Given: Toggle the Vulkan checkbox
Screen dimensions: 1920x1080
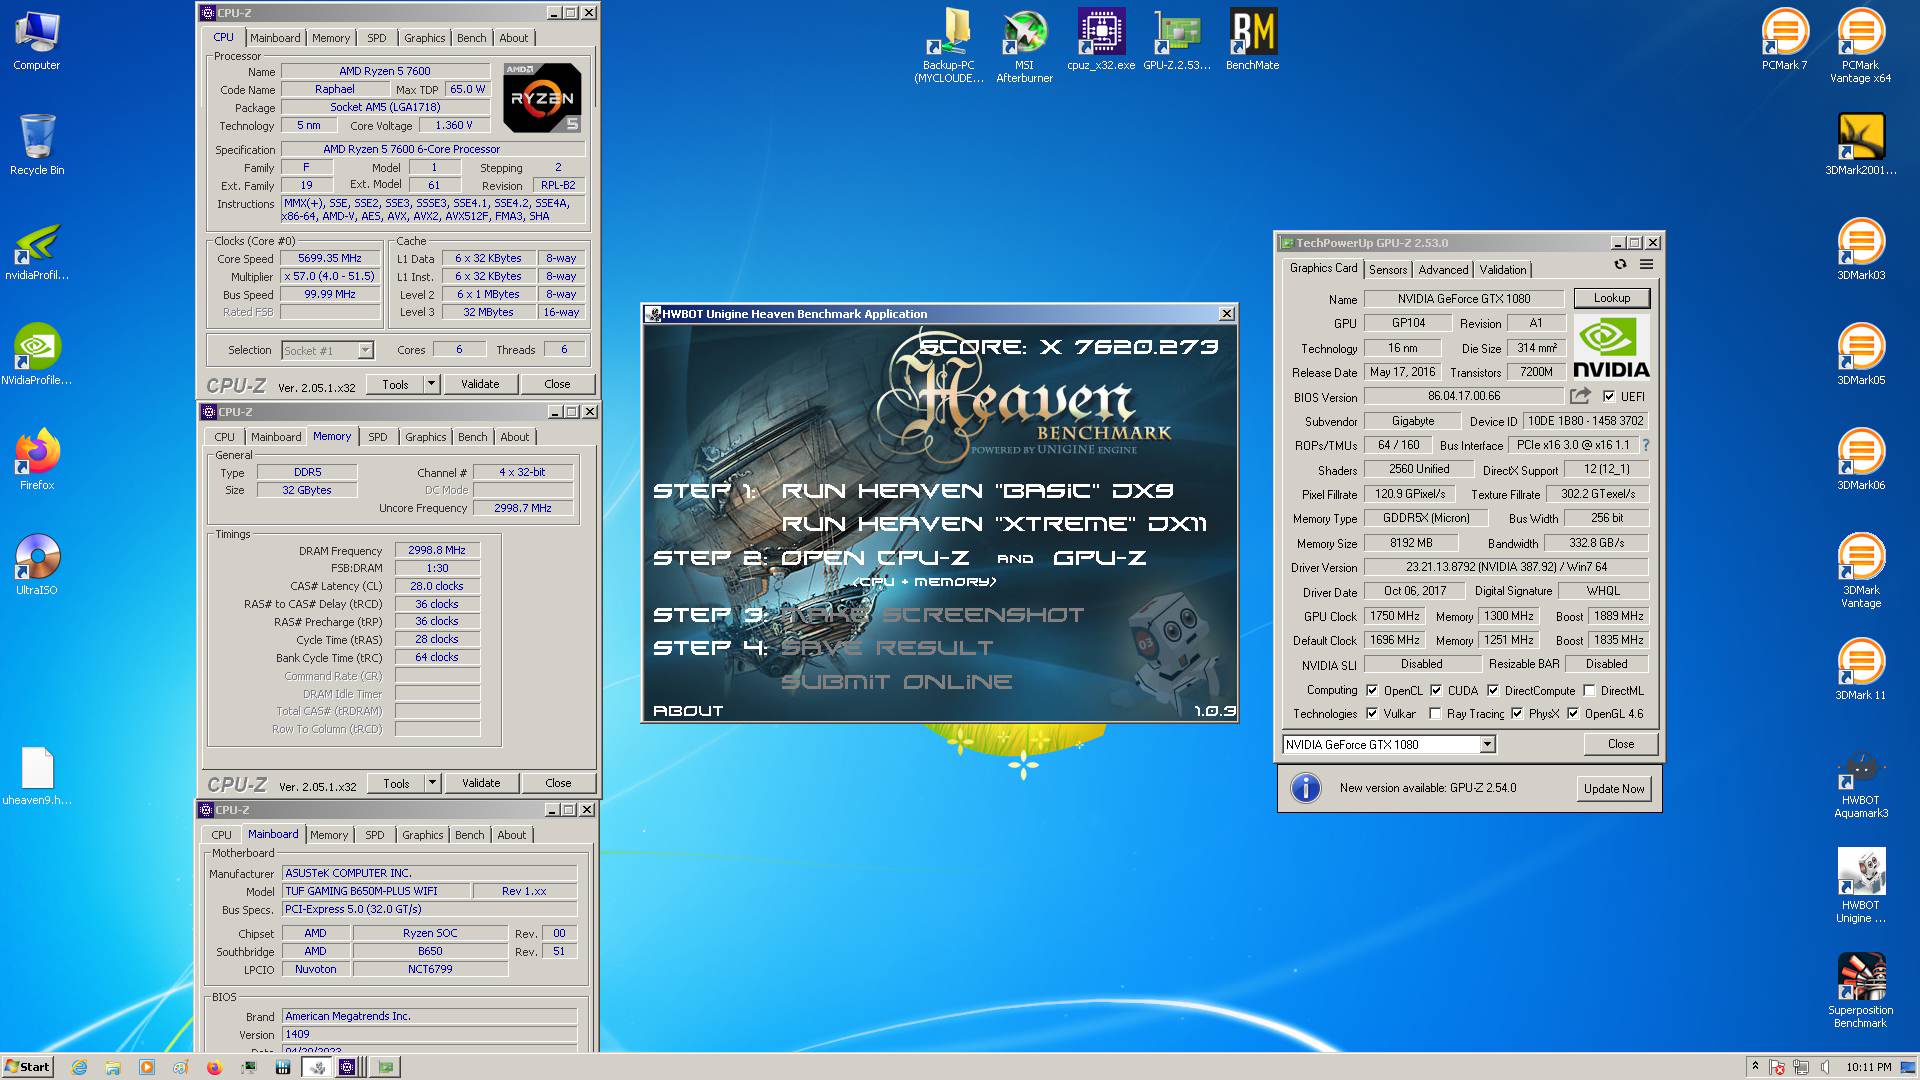Looking at the screenshot, I should coord(1372,713).
